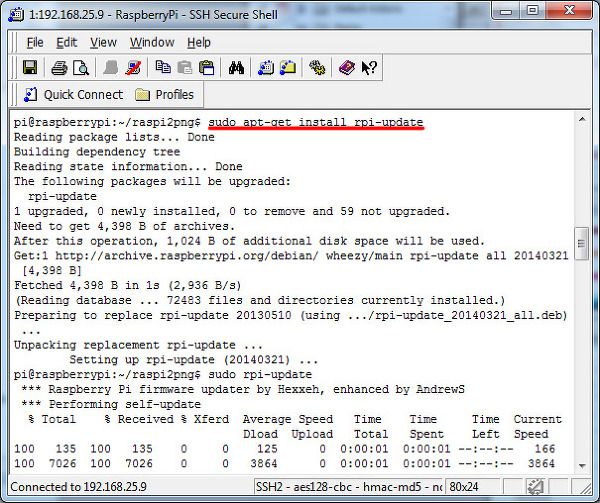Viewport: 600px width, 503px height.
Task: Click 'Raspberry Pi firmware updater by Hexxeh' line
Action: pyautogui.click(x=184, y=390)
